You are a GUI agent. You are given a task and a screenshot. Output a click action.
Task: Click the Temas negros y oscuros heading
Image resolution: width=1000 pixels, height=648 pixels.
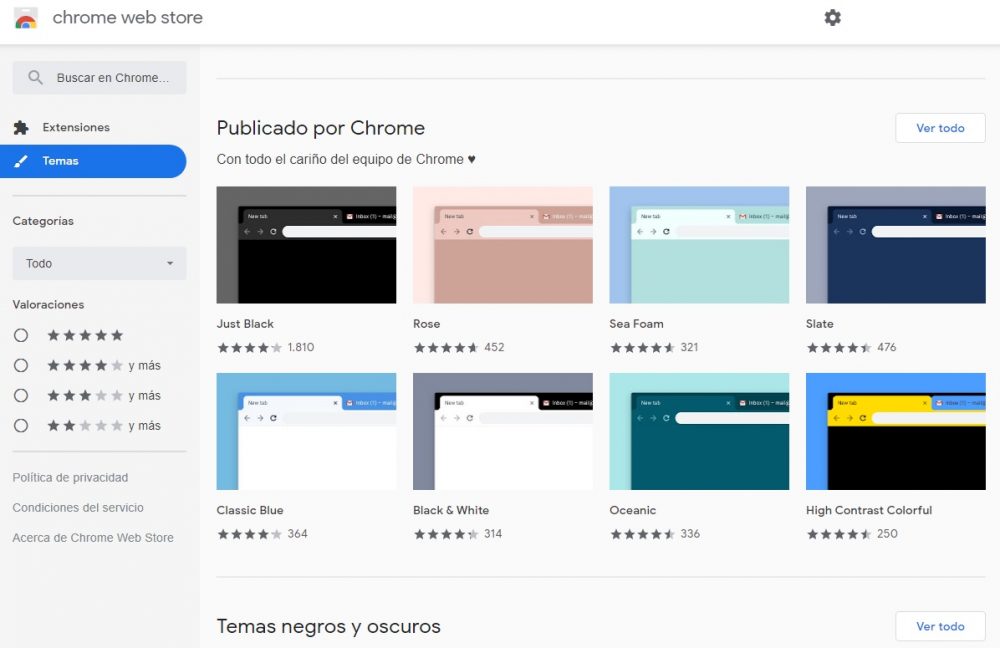coord(328,626)
